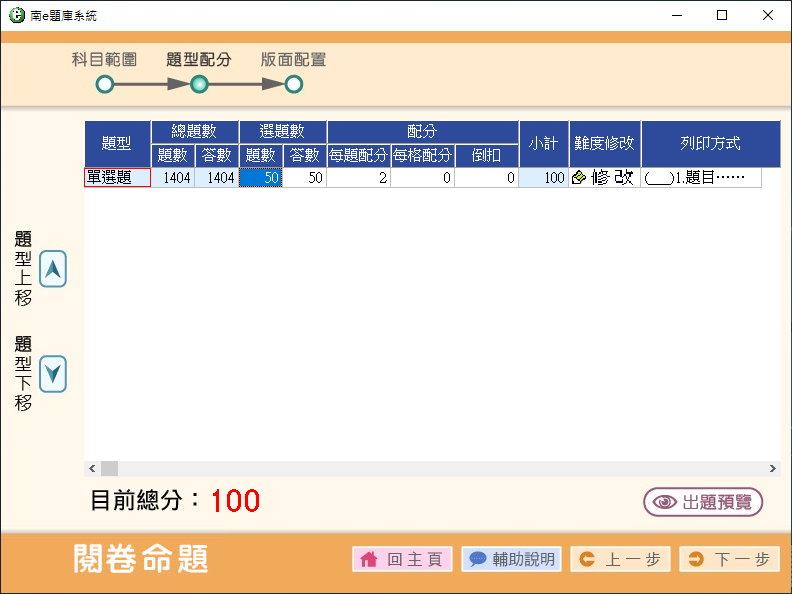Select the 科目範圍 step circle
792x594 pixels.
[x=104, y=85]
